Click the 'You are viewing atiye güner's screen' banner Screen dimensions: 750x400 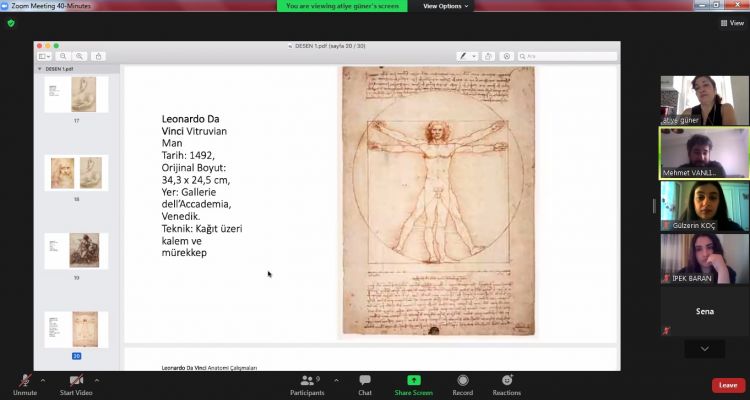coord(342,6)
